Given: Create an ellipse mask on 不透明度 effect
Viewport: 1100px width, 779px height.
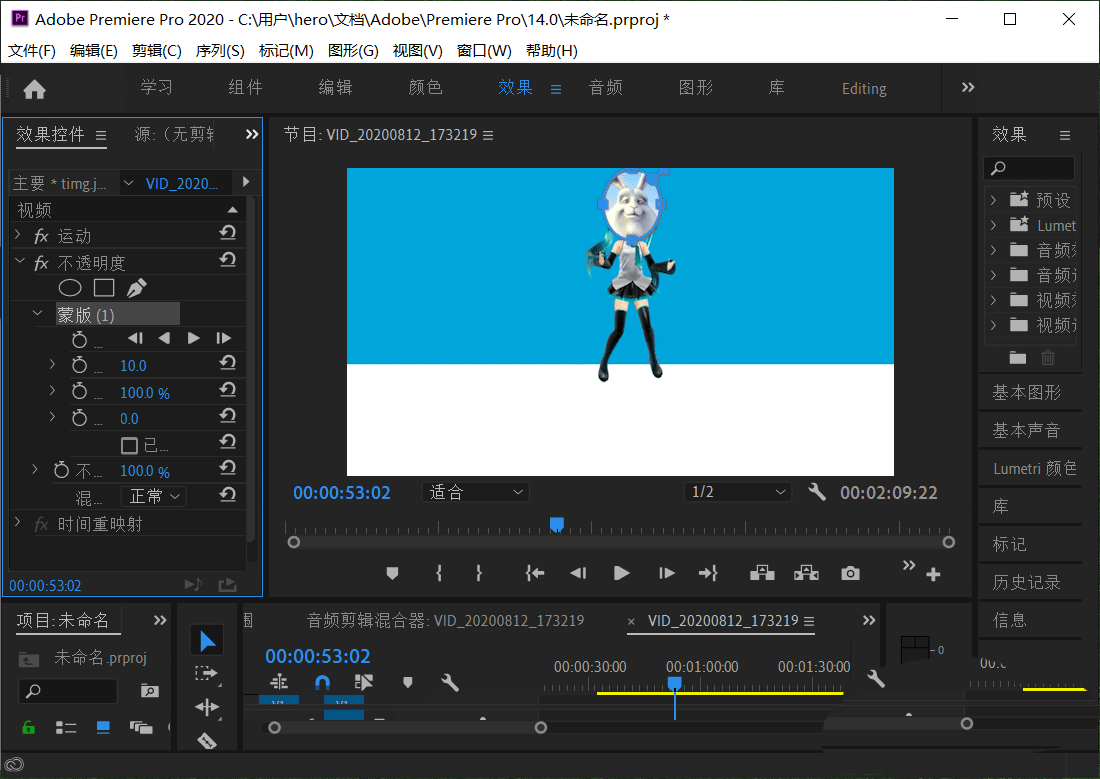Looking at the screenshot, I should click(x=70, y=287).
